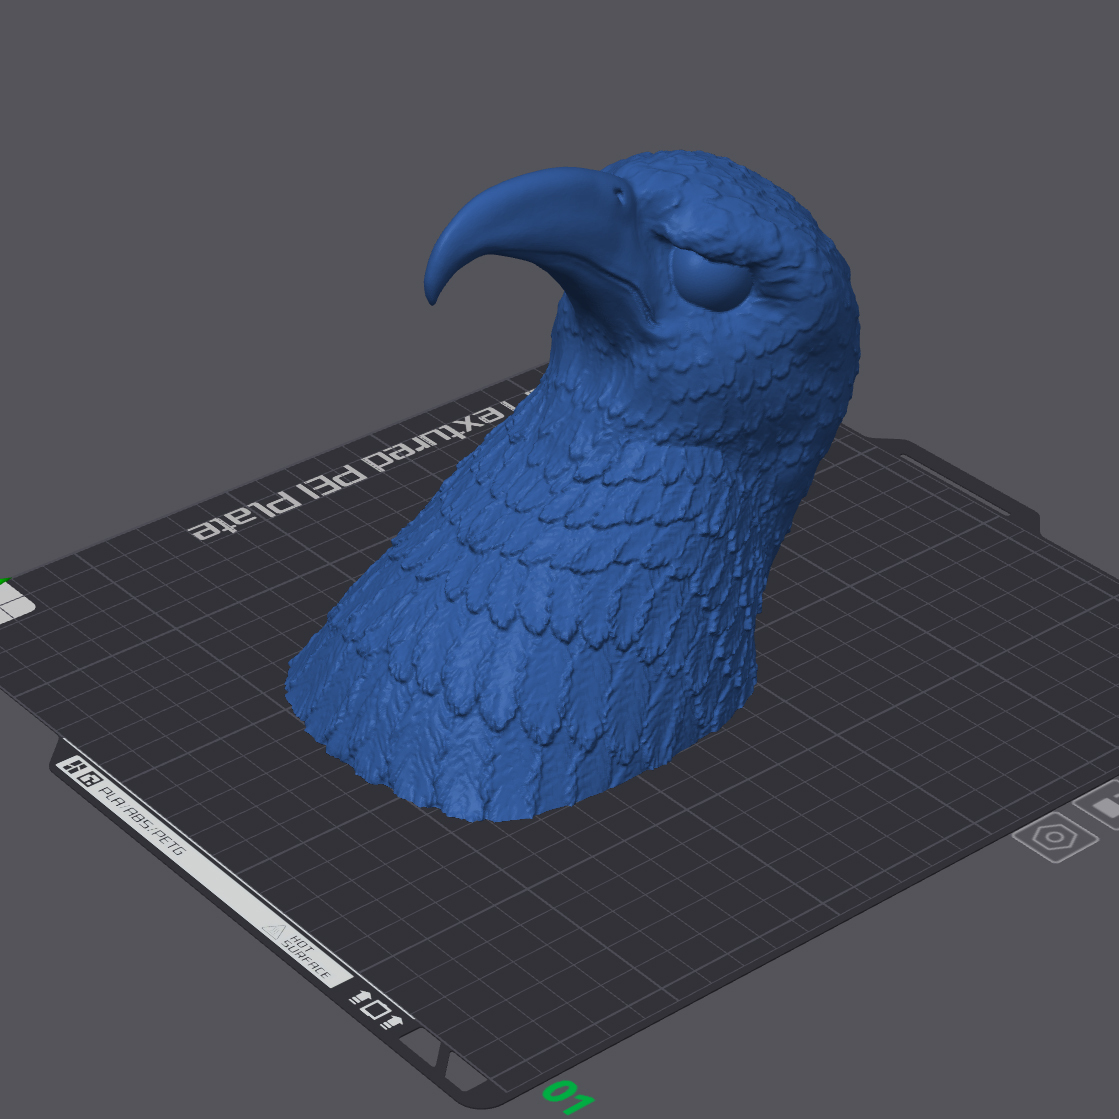Open plate settings via the hexagon icon
Image resolution: width=1119 pixels, height=1119 pixels.
tap(1053, 837)
